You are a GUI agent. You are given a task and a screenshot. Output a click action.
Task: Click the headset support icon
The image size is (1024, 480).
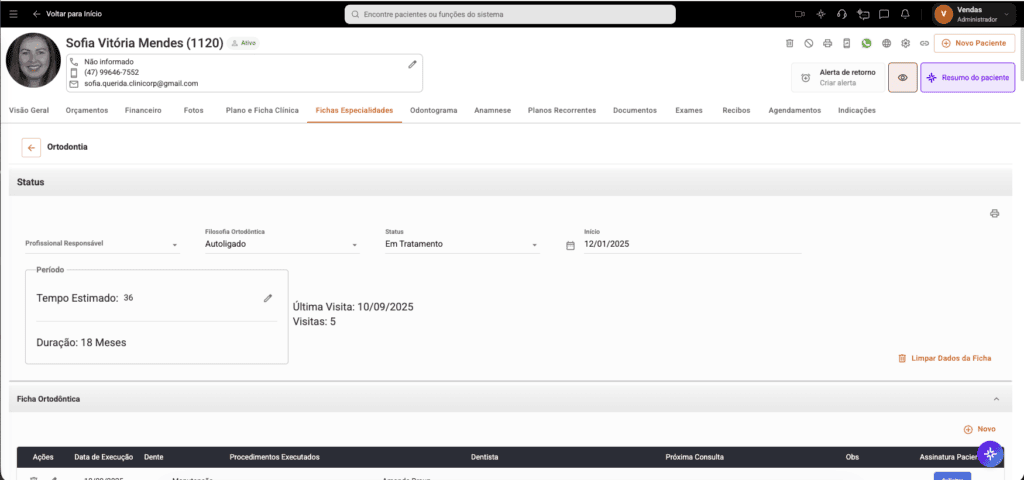tap(842, 14)
